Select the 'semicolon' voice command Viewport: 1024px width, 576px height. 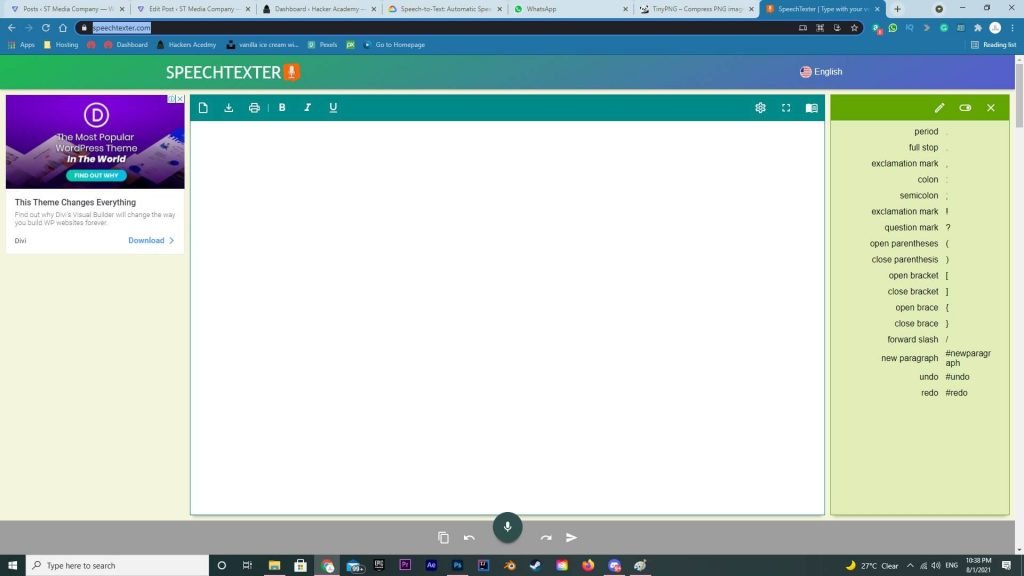click(918, 195)
